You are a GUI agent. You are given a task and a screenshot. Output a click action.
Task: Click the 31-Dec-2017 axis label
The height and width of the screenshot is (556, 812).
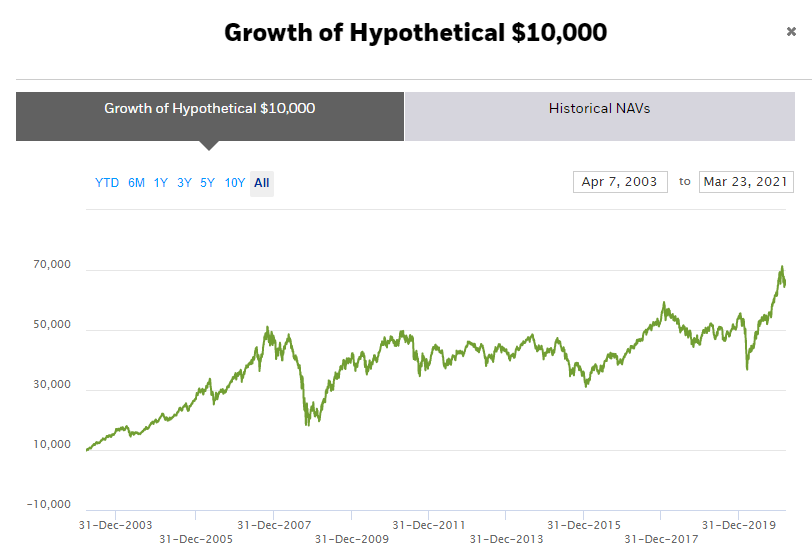pyautogui.click(x=661, y=539)
